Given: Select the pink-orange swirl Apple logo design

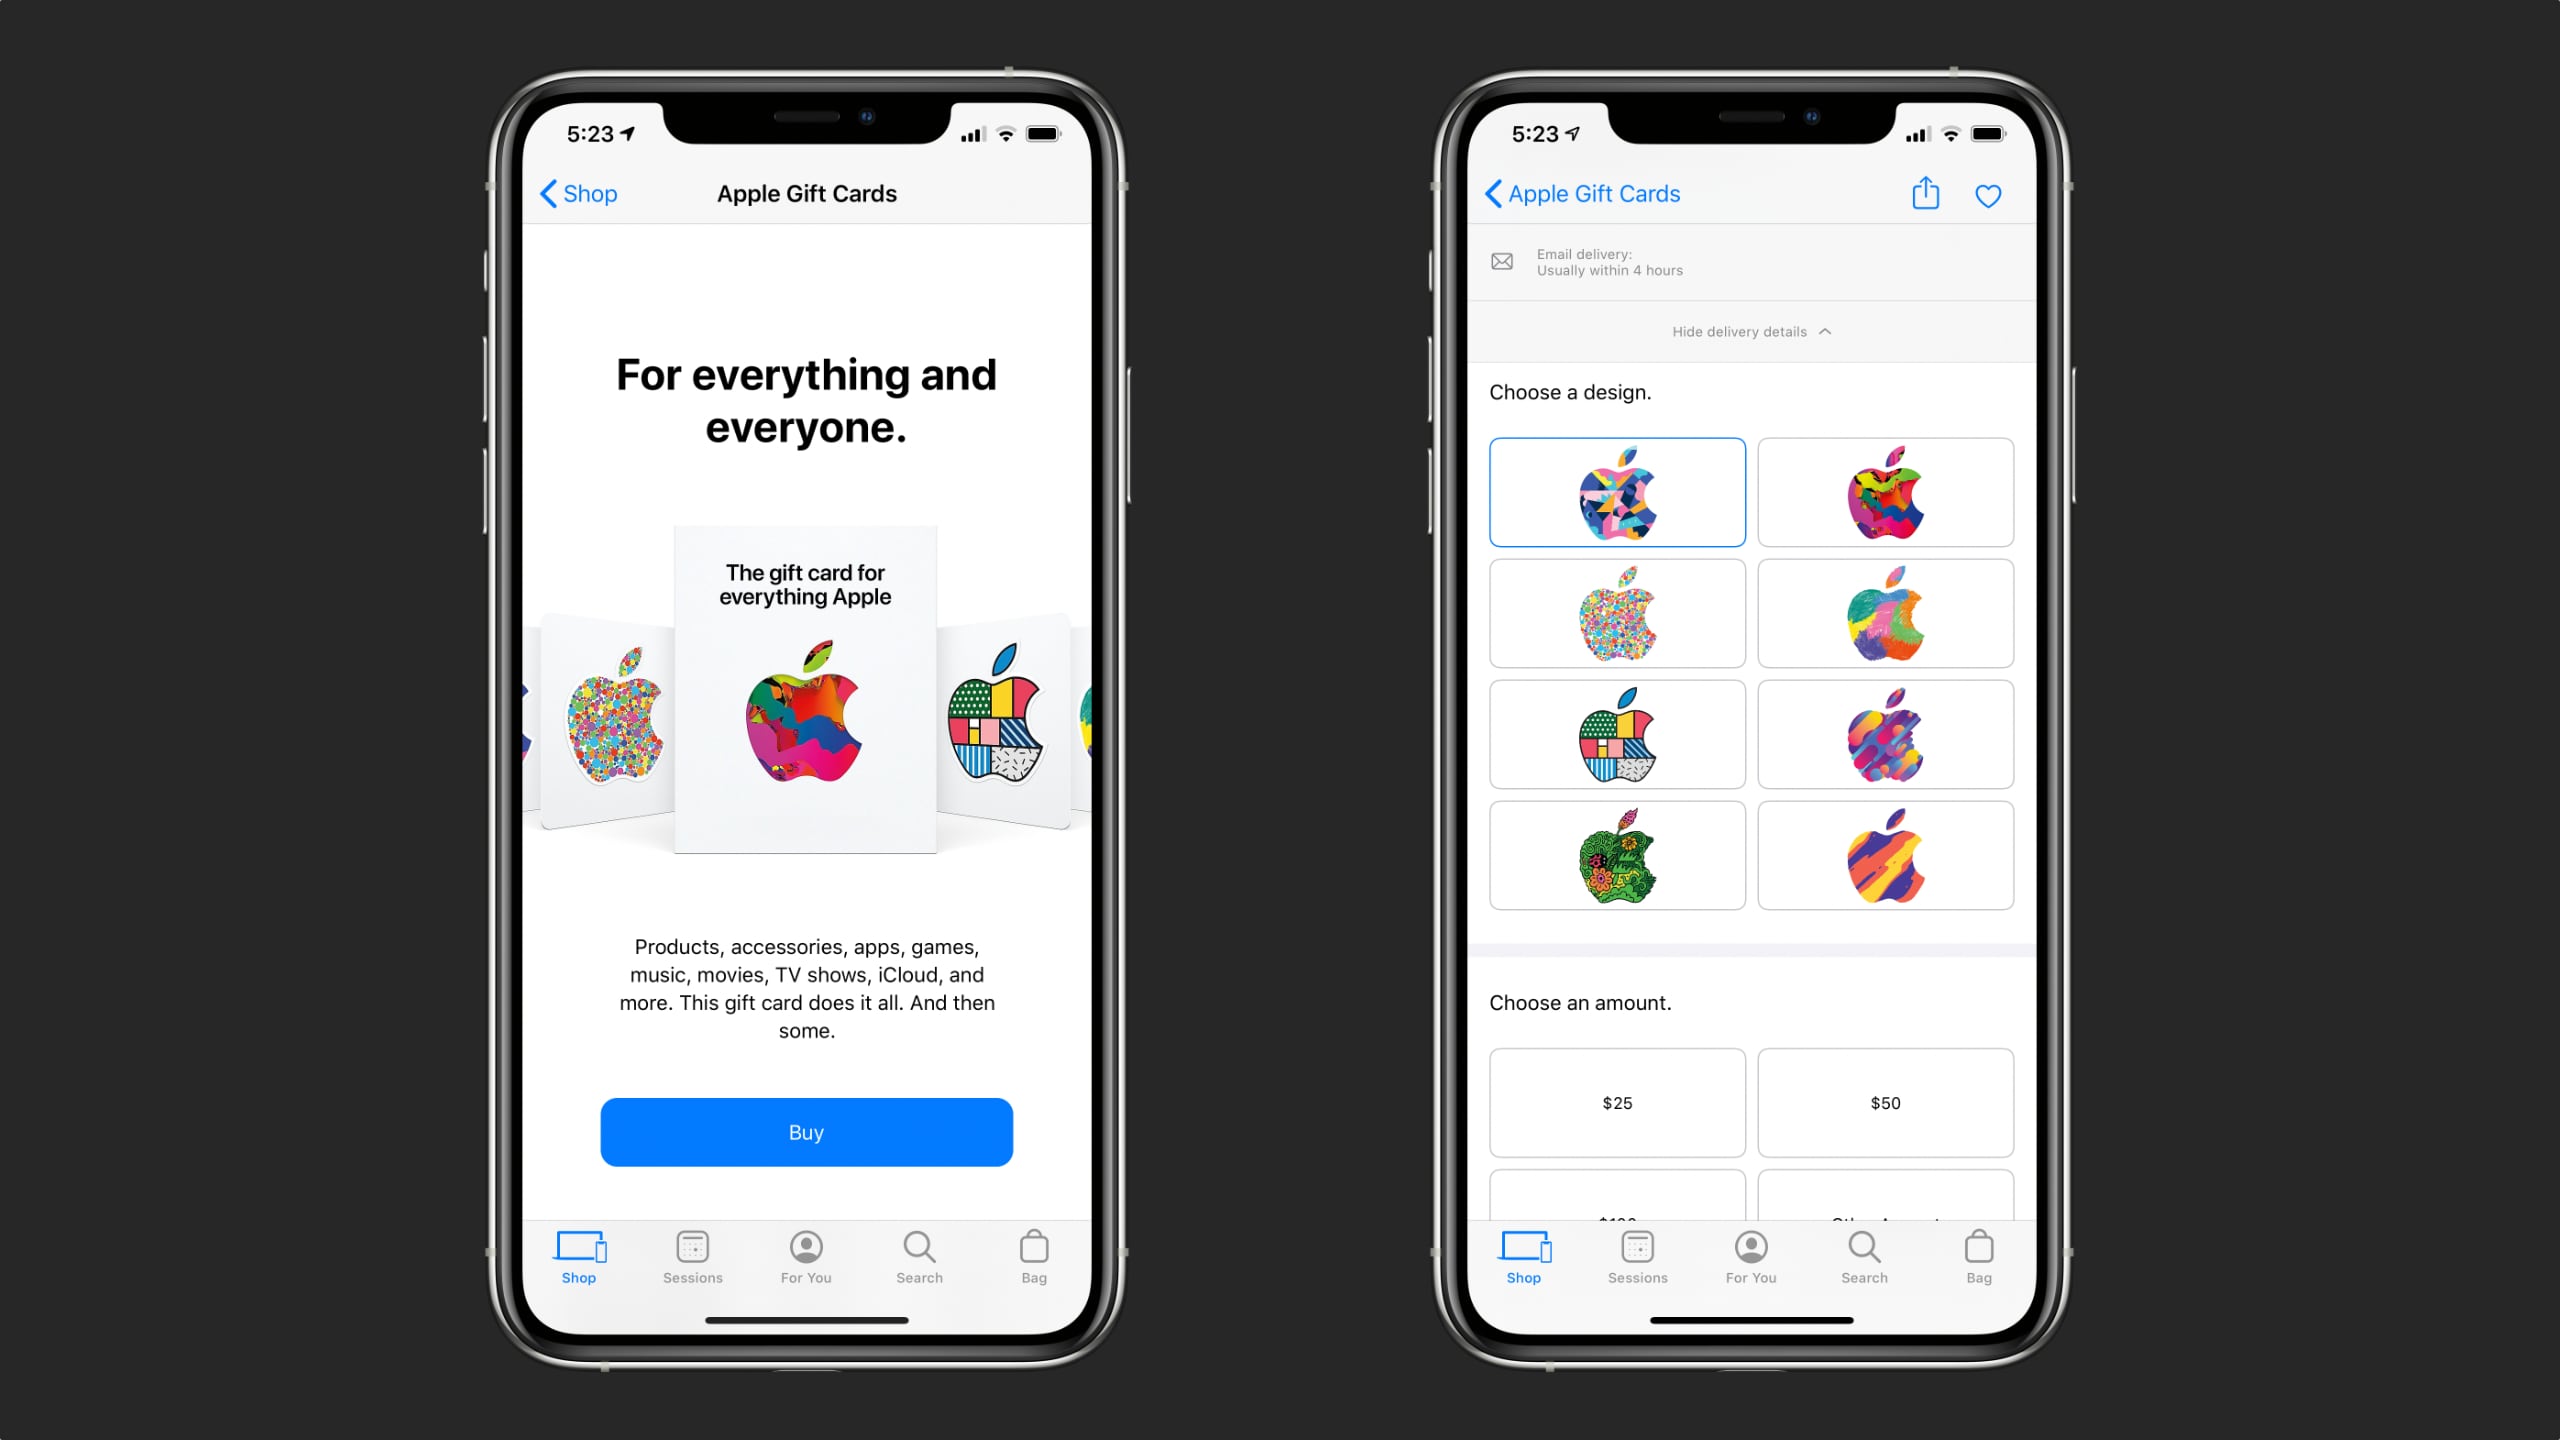Looking at the screenshot, I should click(1883, 855).
